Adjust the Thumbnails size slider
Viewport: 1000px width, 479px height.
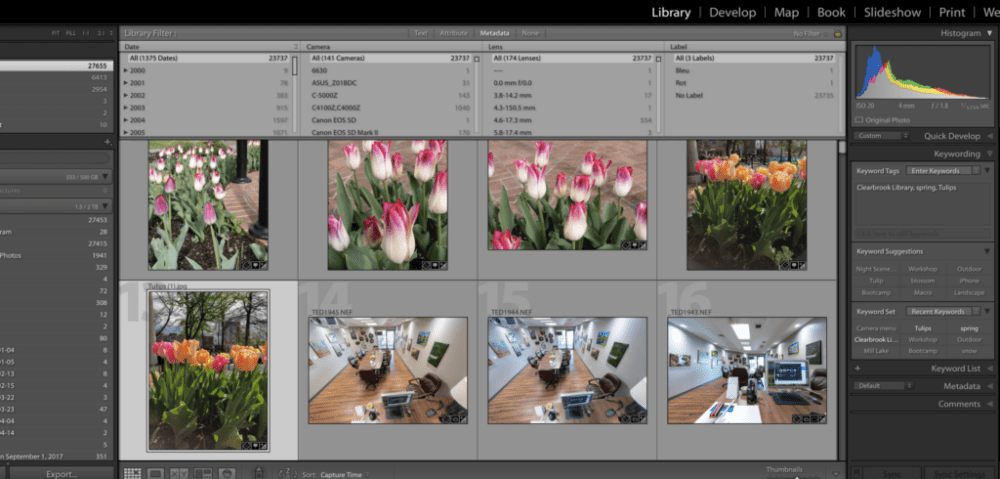pos(797,476)
